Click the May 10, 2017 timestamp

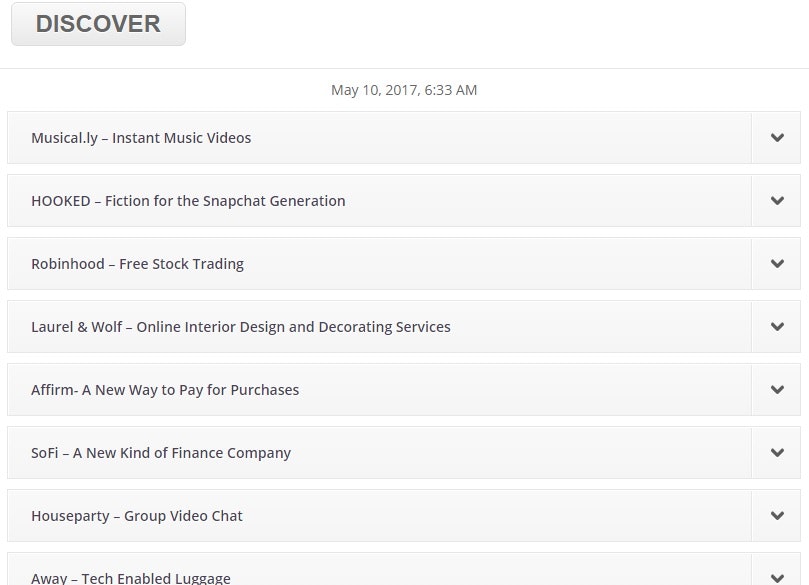tap(404, 89)
